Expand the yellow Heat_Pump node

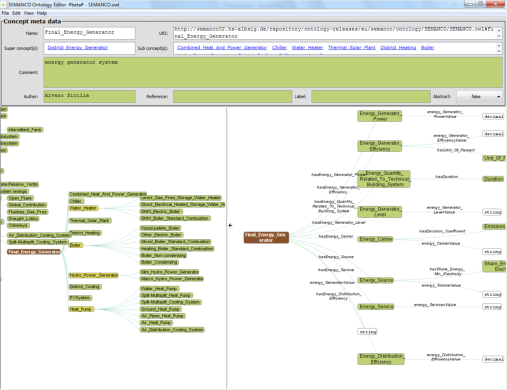[81, 309]
